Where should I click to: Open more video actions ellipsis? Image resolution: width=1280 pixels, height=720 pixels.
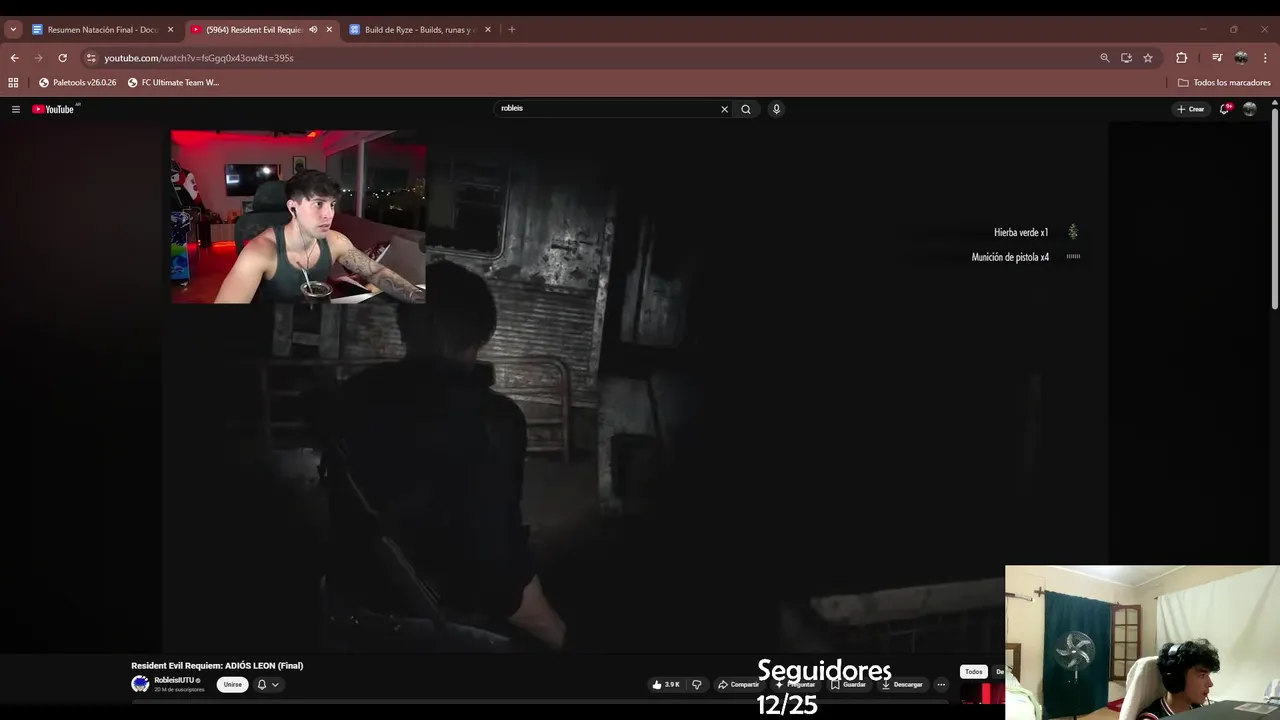click(x=941, y=685)
